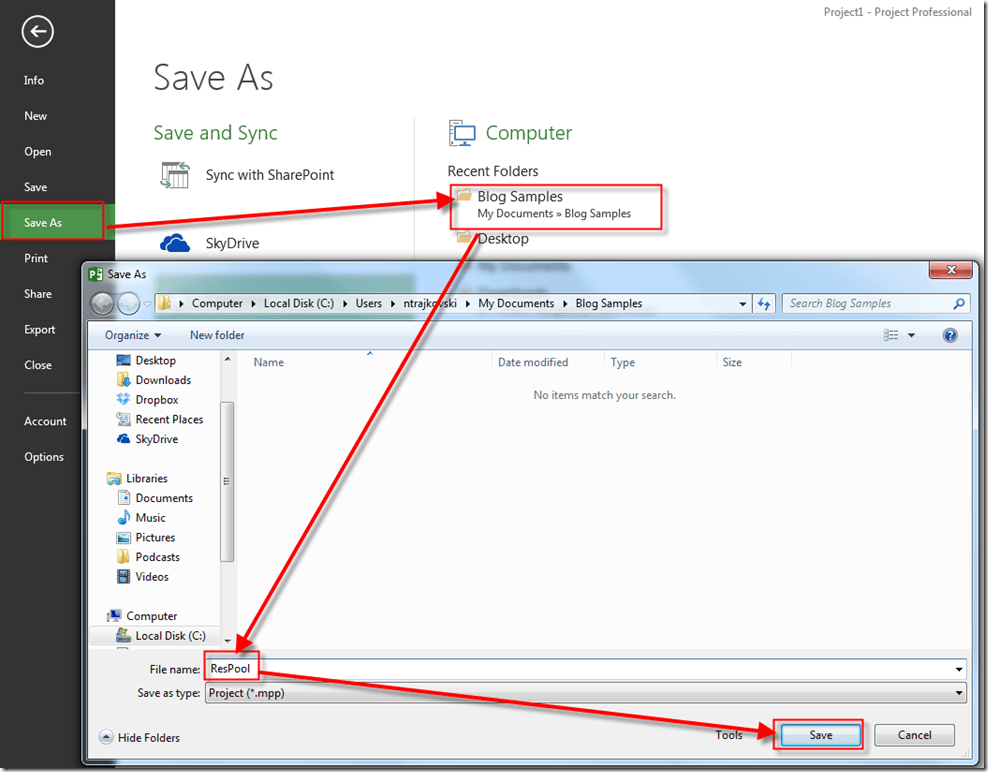
Task: Click the Sync with SharePoint icon
Action: [x=175, y=175]
